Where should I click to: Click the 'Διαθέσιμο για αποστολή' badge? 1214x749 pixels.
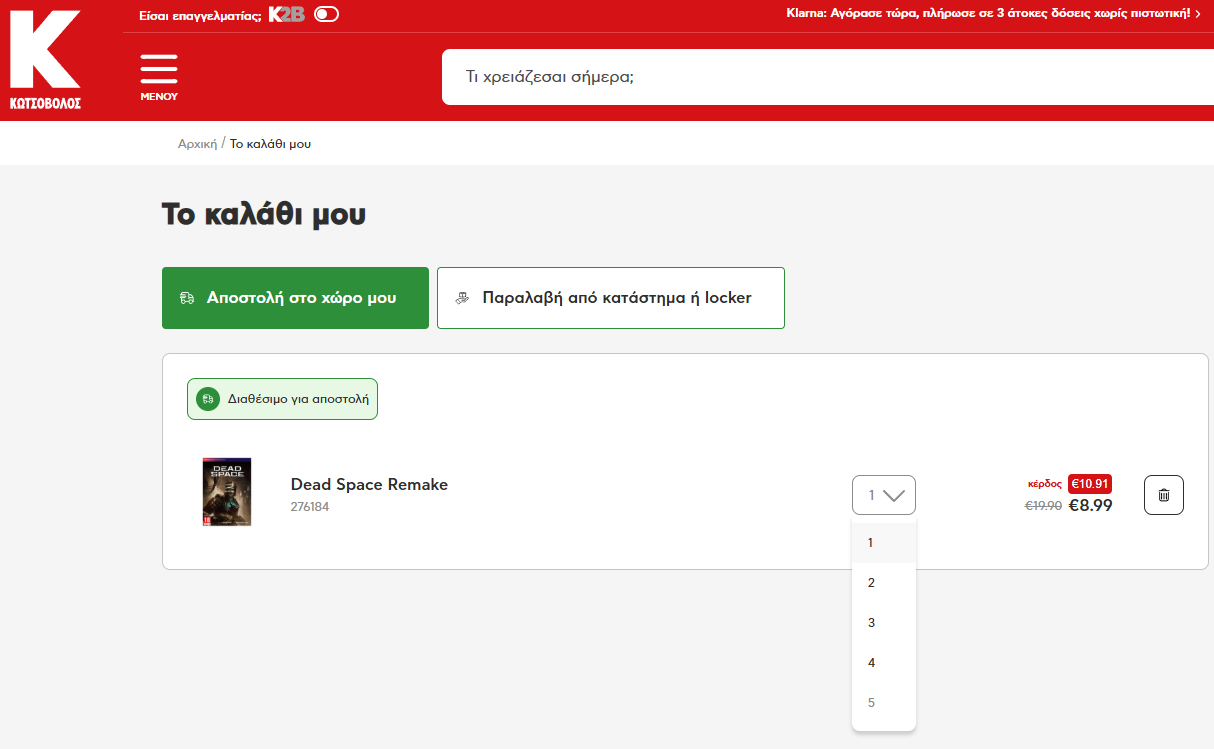(282, 399)
